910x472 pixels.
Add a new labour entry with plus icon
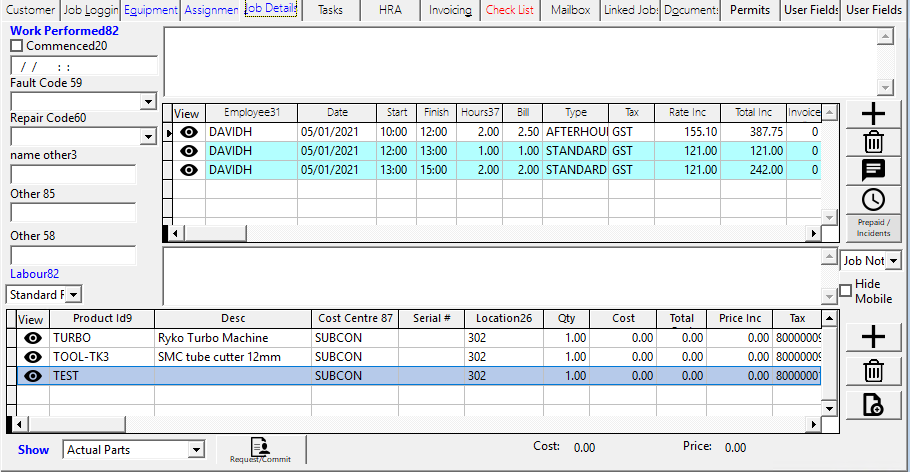coord(873,113)
